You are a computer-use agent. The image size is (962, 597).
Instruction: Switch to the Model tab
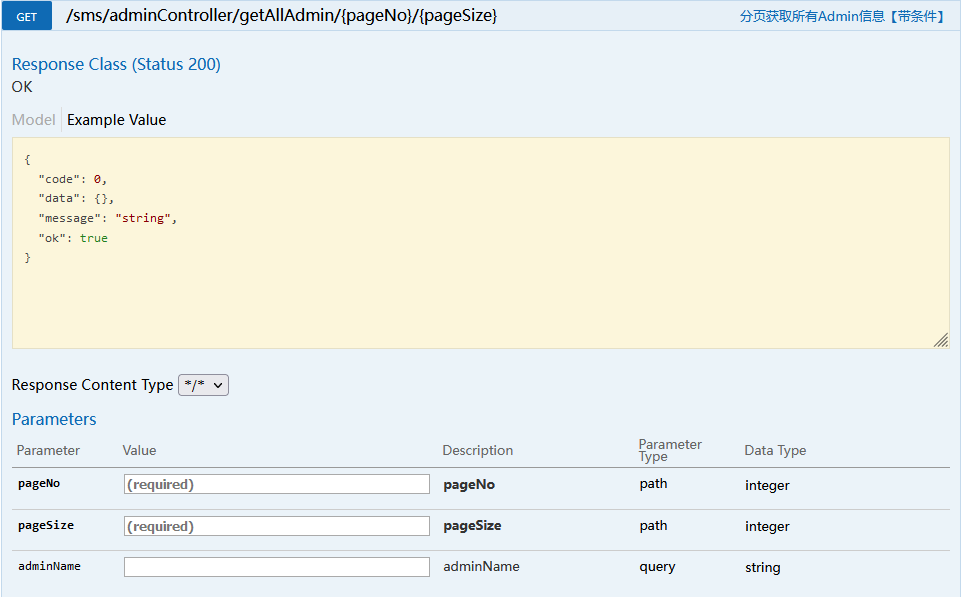[33, 120]
